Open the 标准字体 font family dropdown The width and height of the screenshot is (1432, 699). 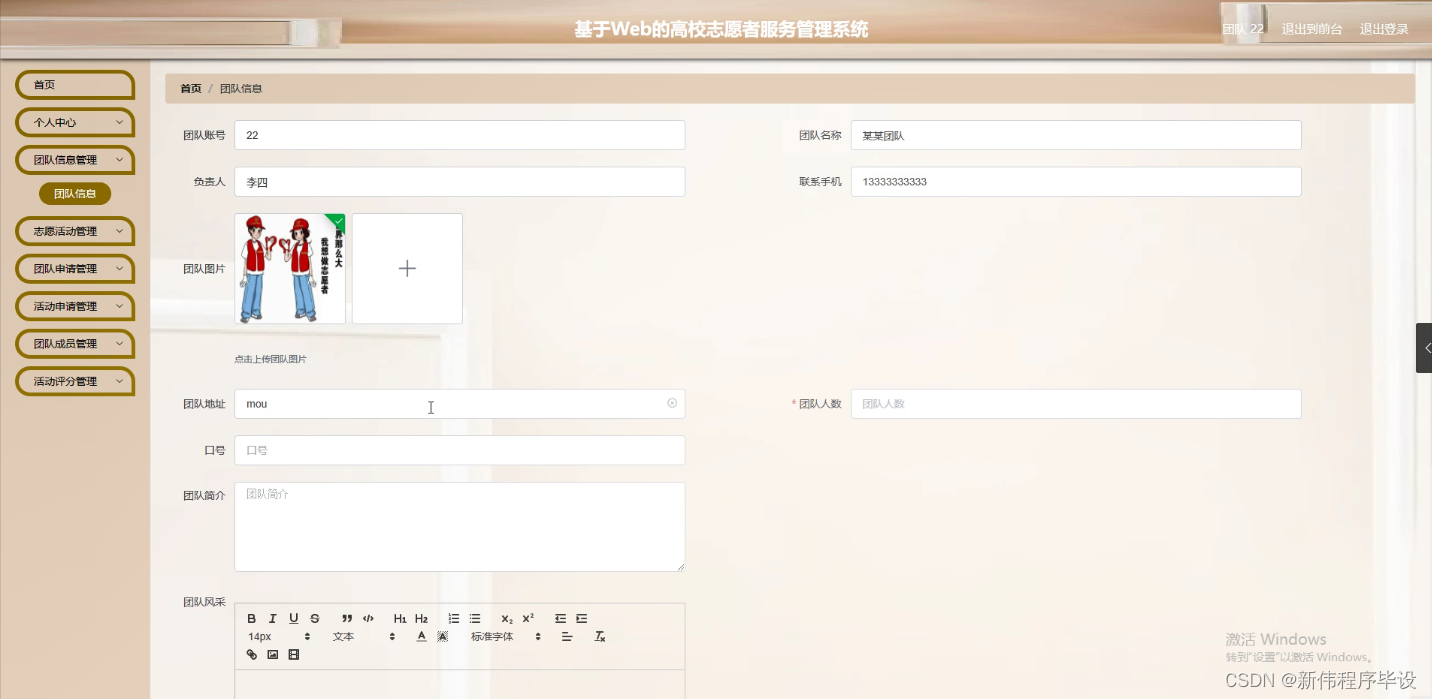(492, 637)
